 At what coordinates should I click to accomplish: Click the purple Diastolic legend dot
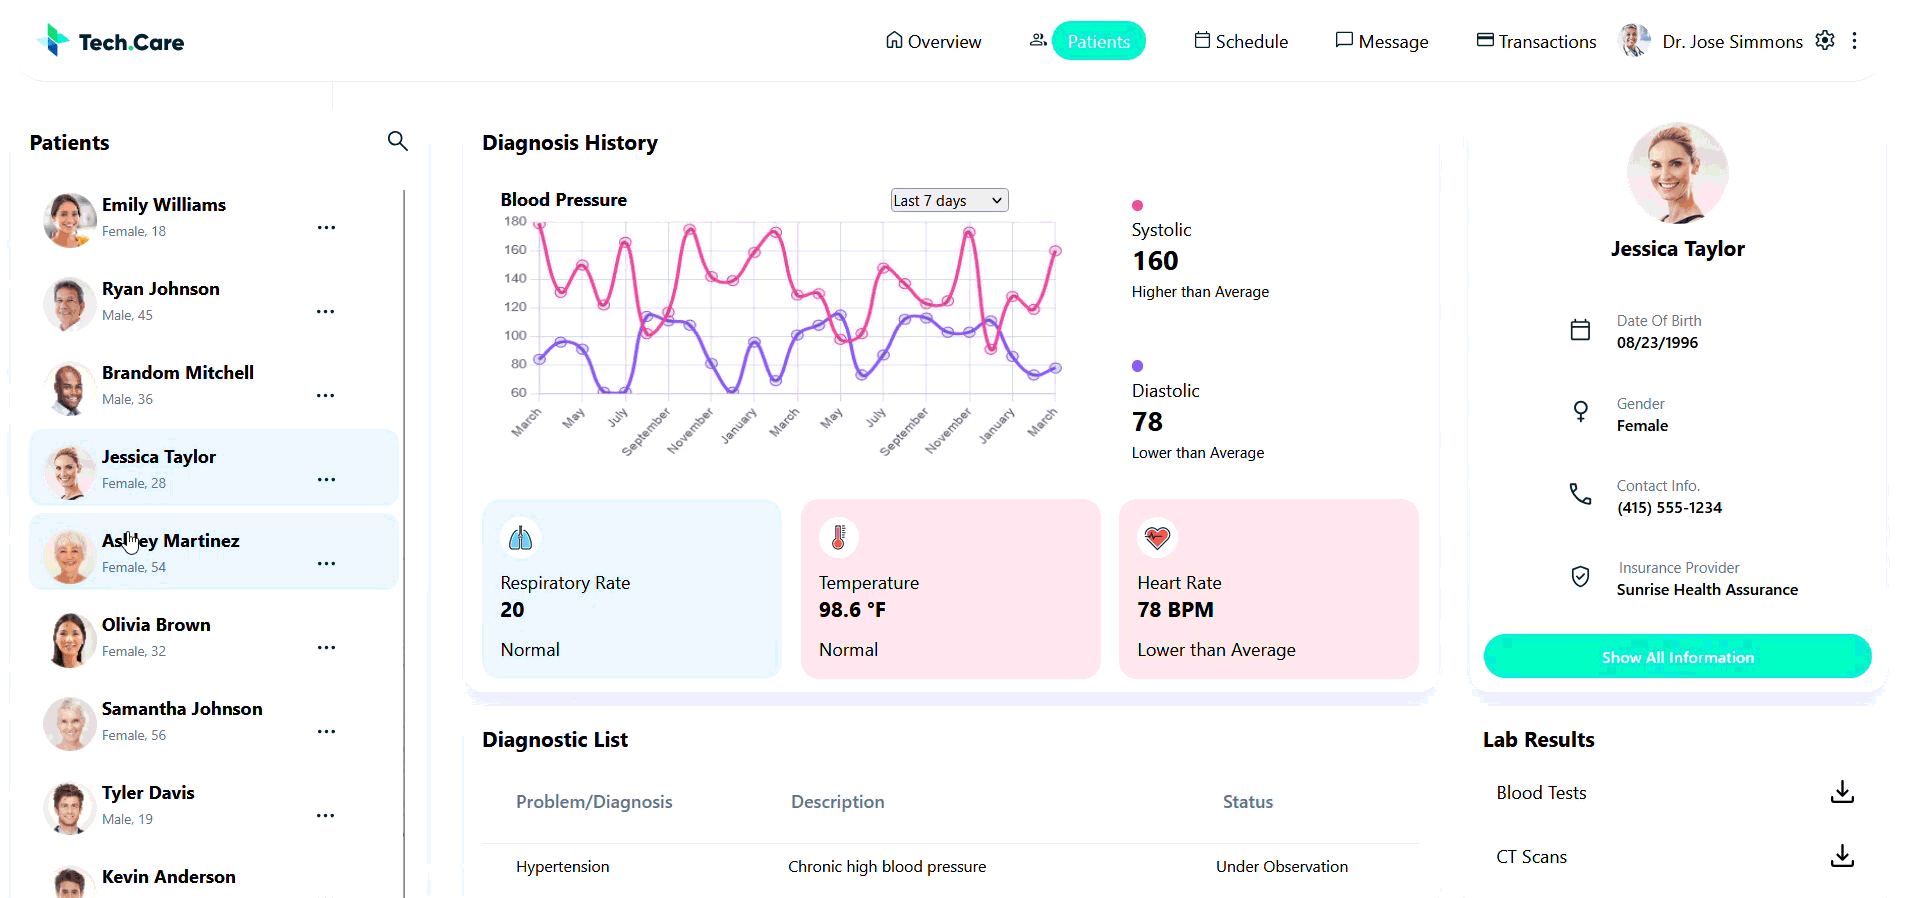pos(1137,366)
